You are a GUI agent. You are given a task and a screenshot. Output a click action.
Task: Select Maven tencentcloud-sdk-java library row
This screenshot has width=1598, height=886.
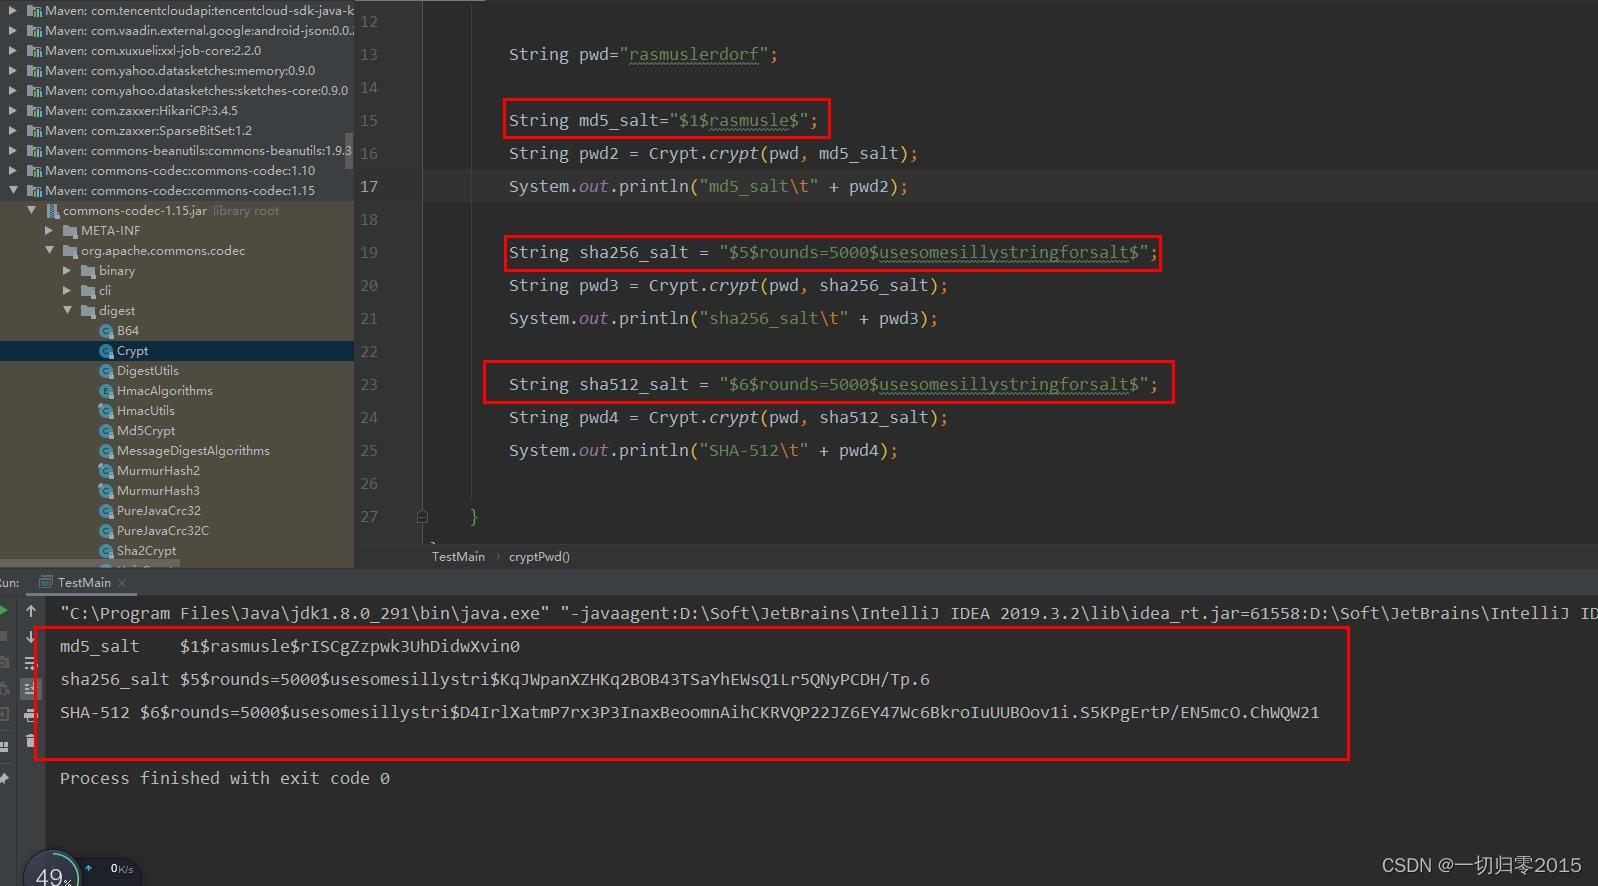(x=177, y=11)
